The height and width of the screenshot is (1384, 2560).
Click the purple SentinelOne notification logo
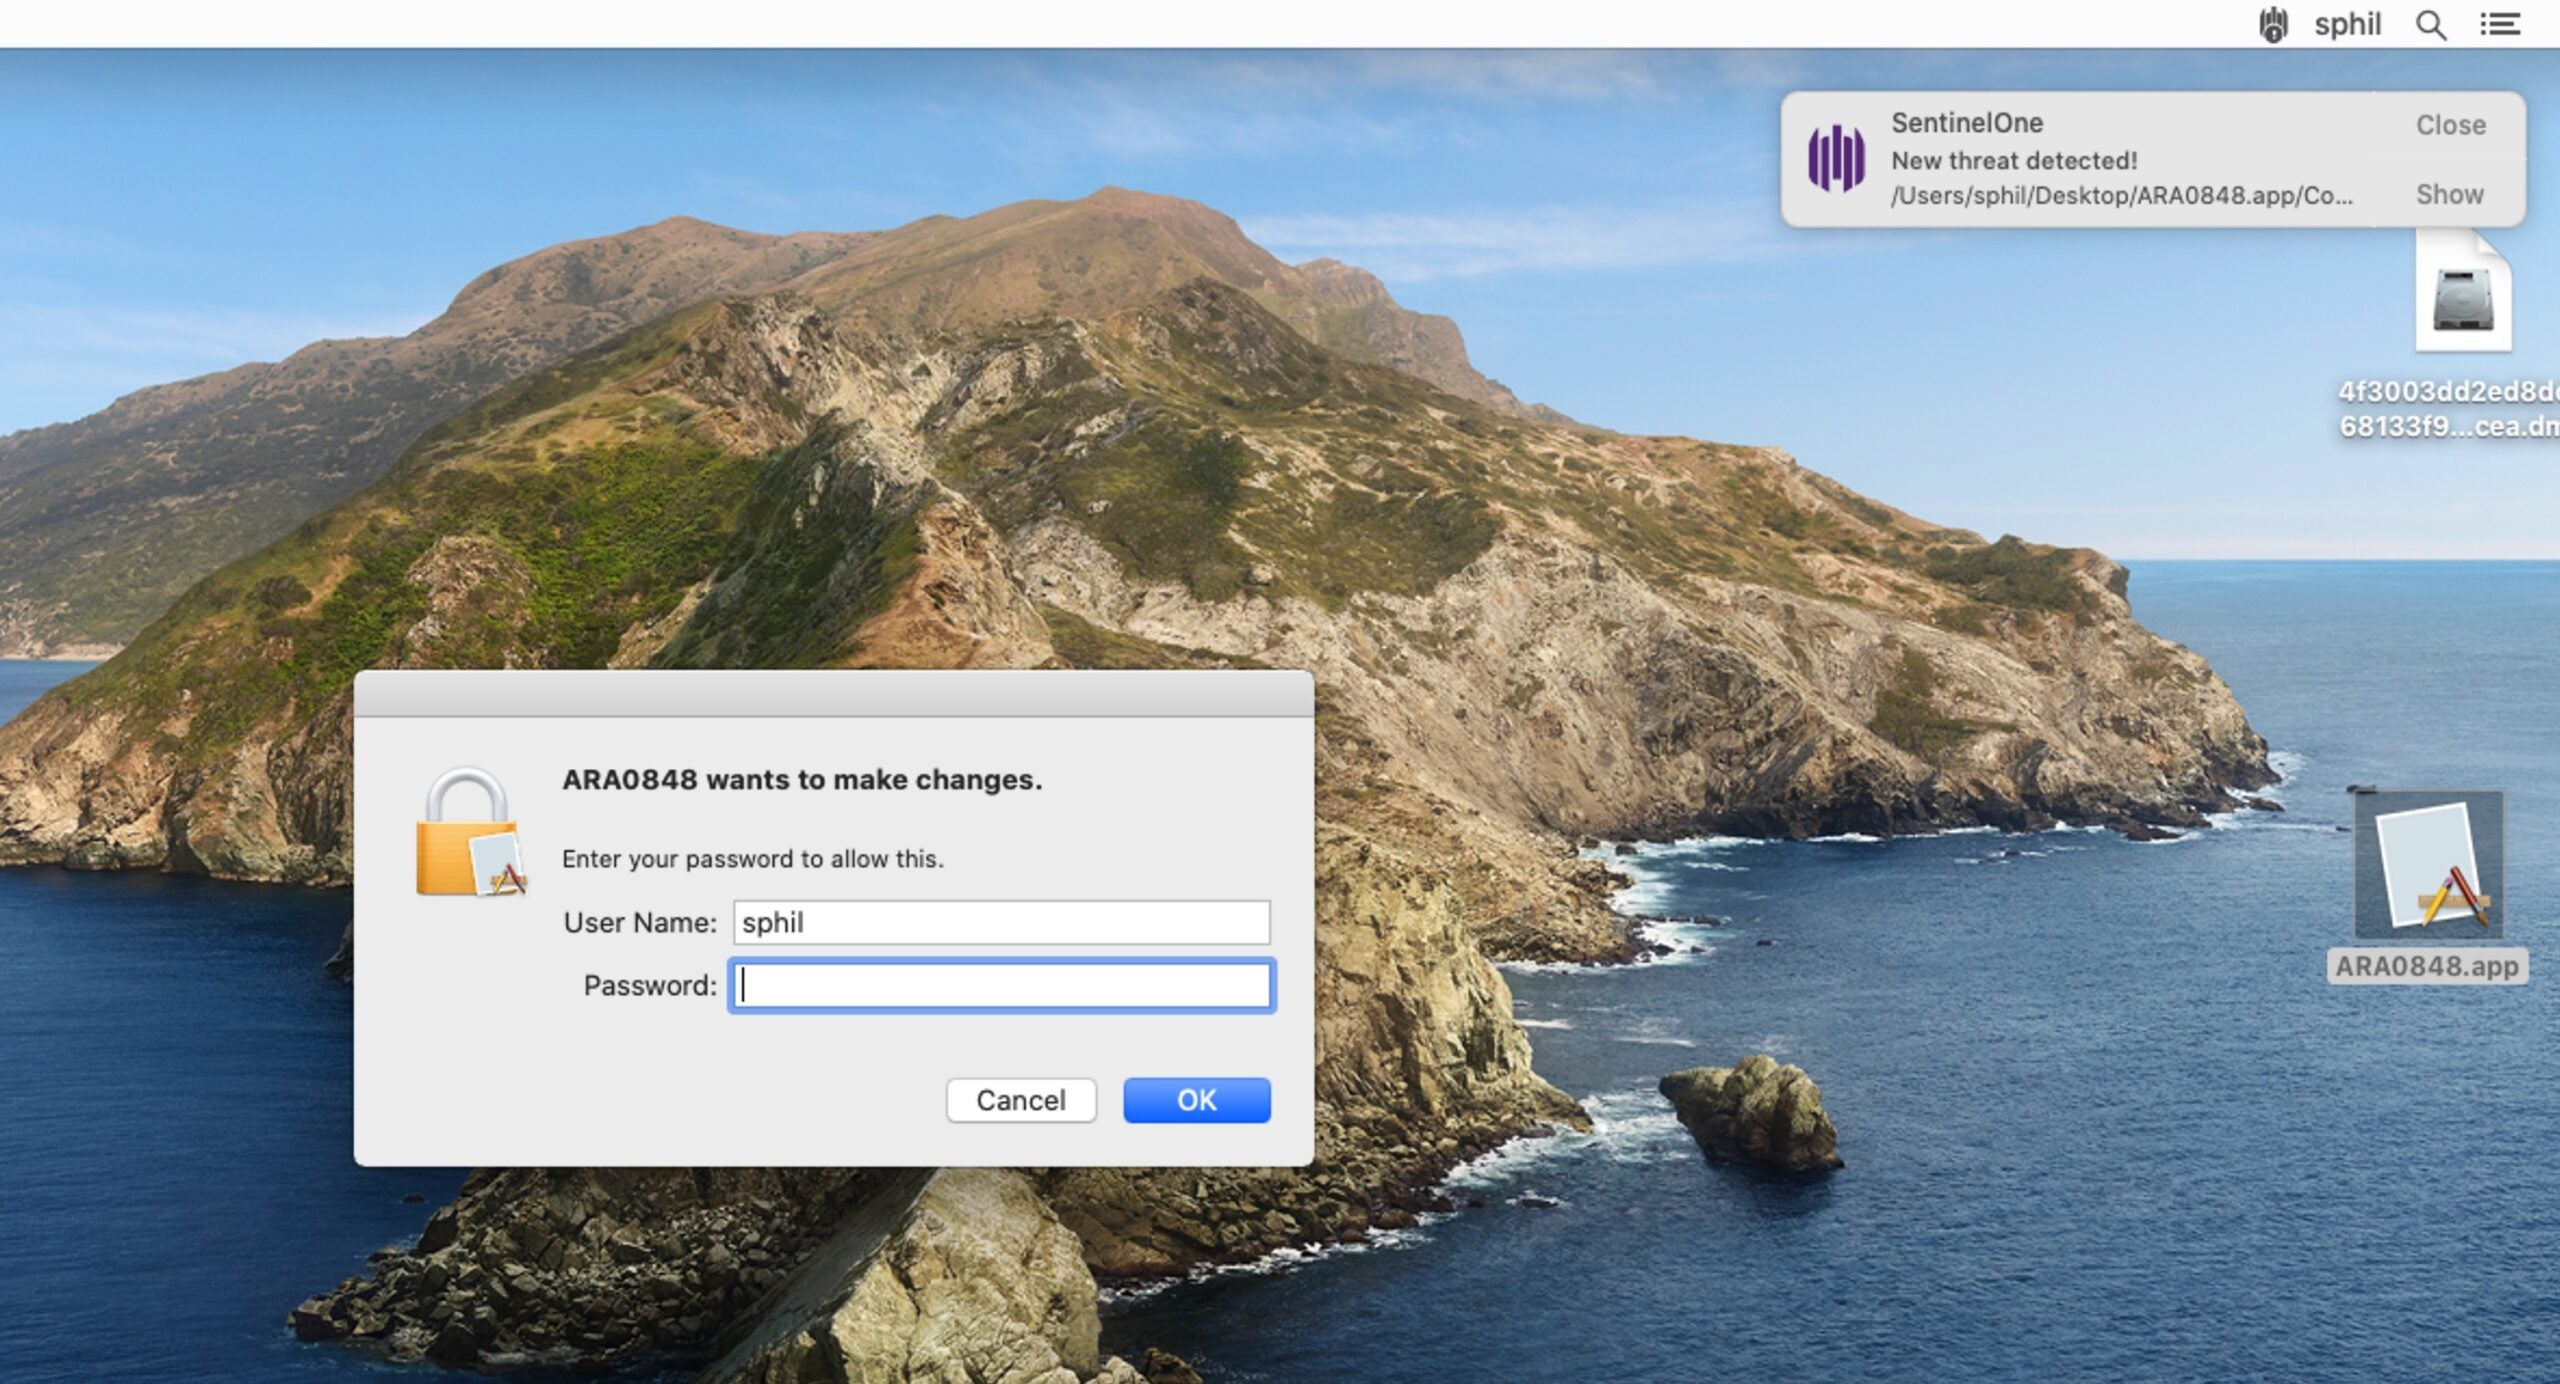(1836, 158)
